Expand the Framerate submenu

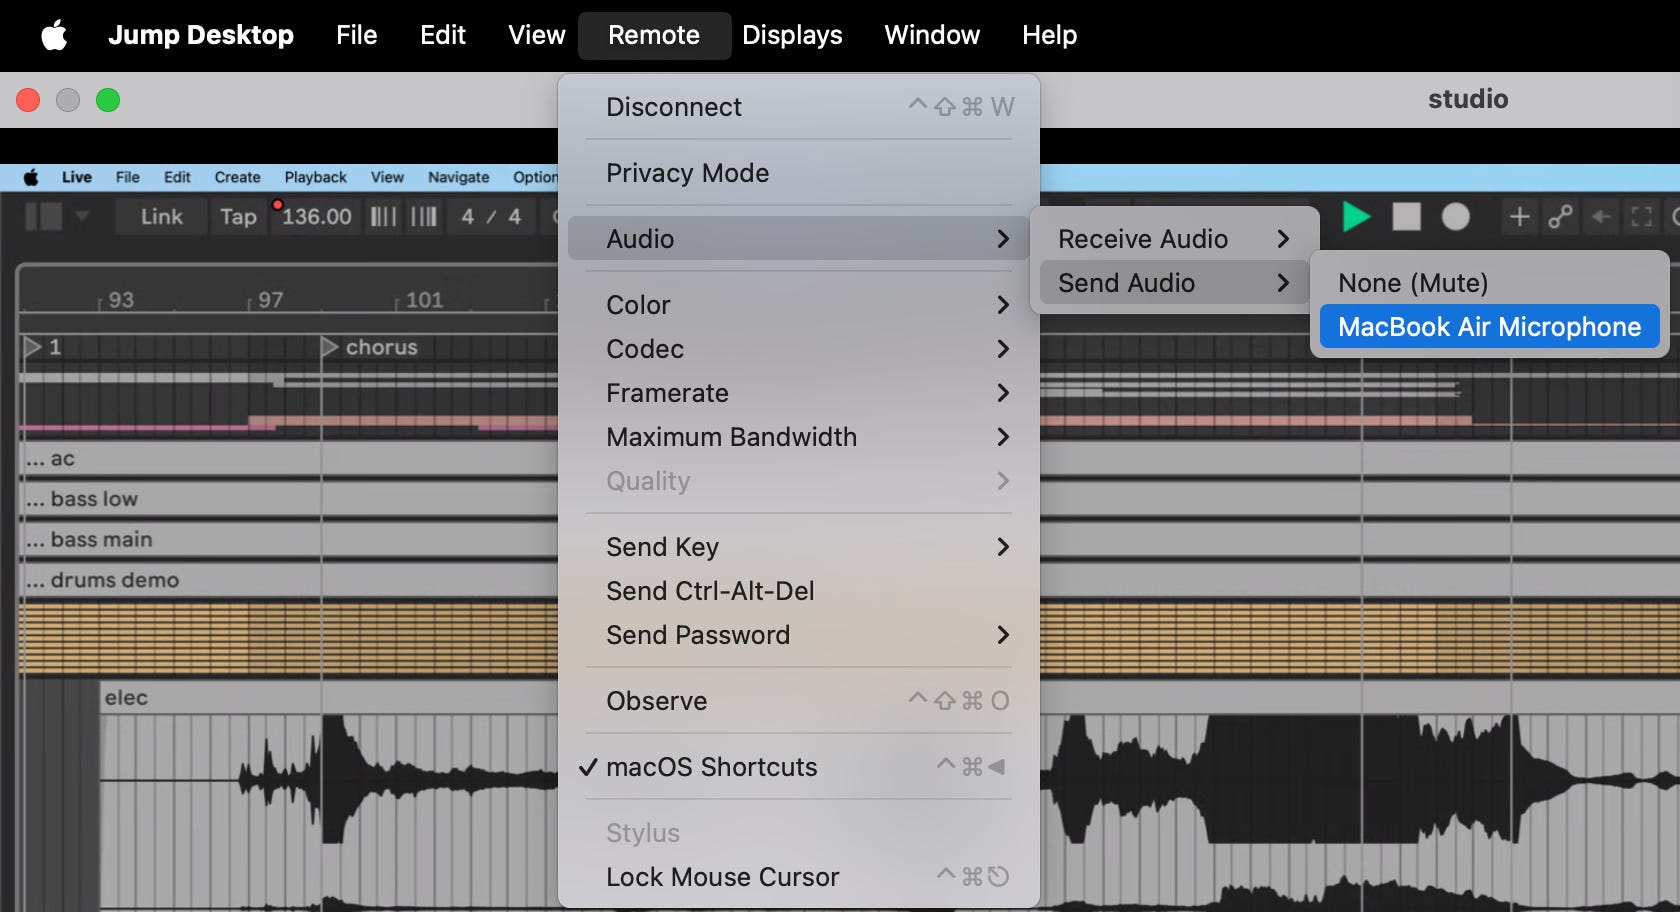click(x=799, y=393)
